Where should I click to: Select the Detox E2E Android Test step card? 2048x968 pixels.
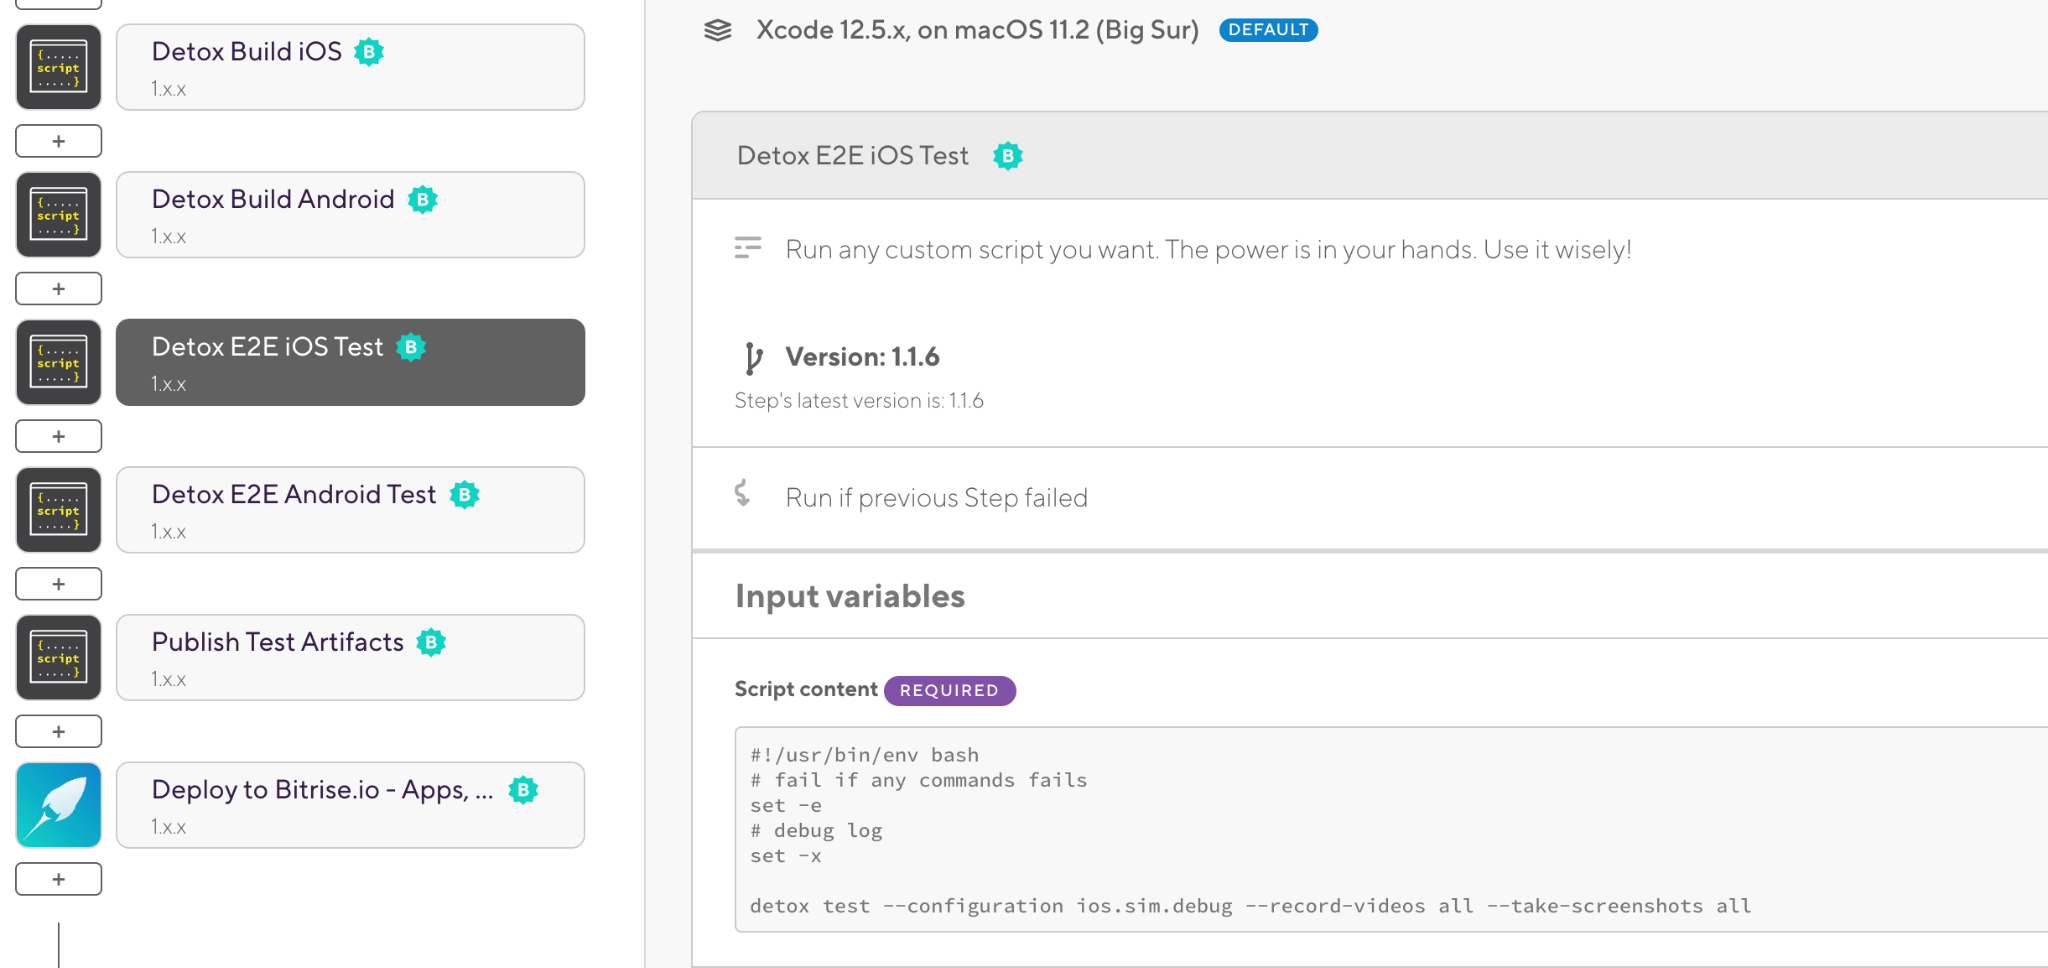(350, 510)
